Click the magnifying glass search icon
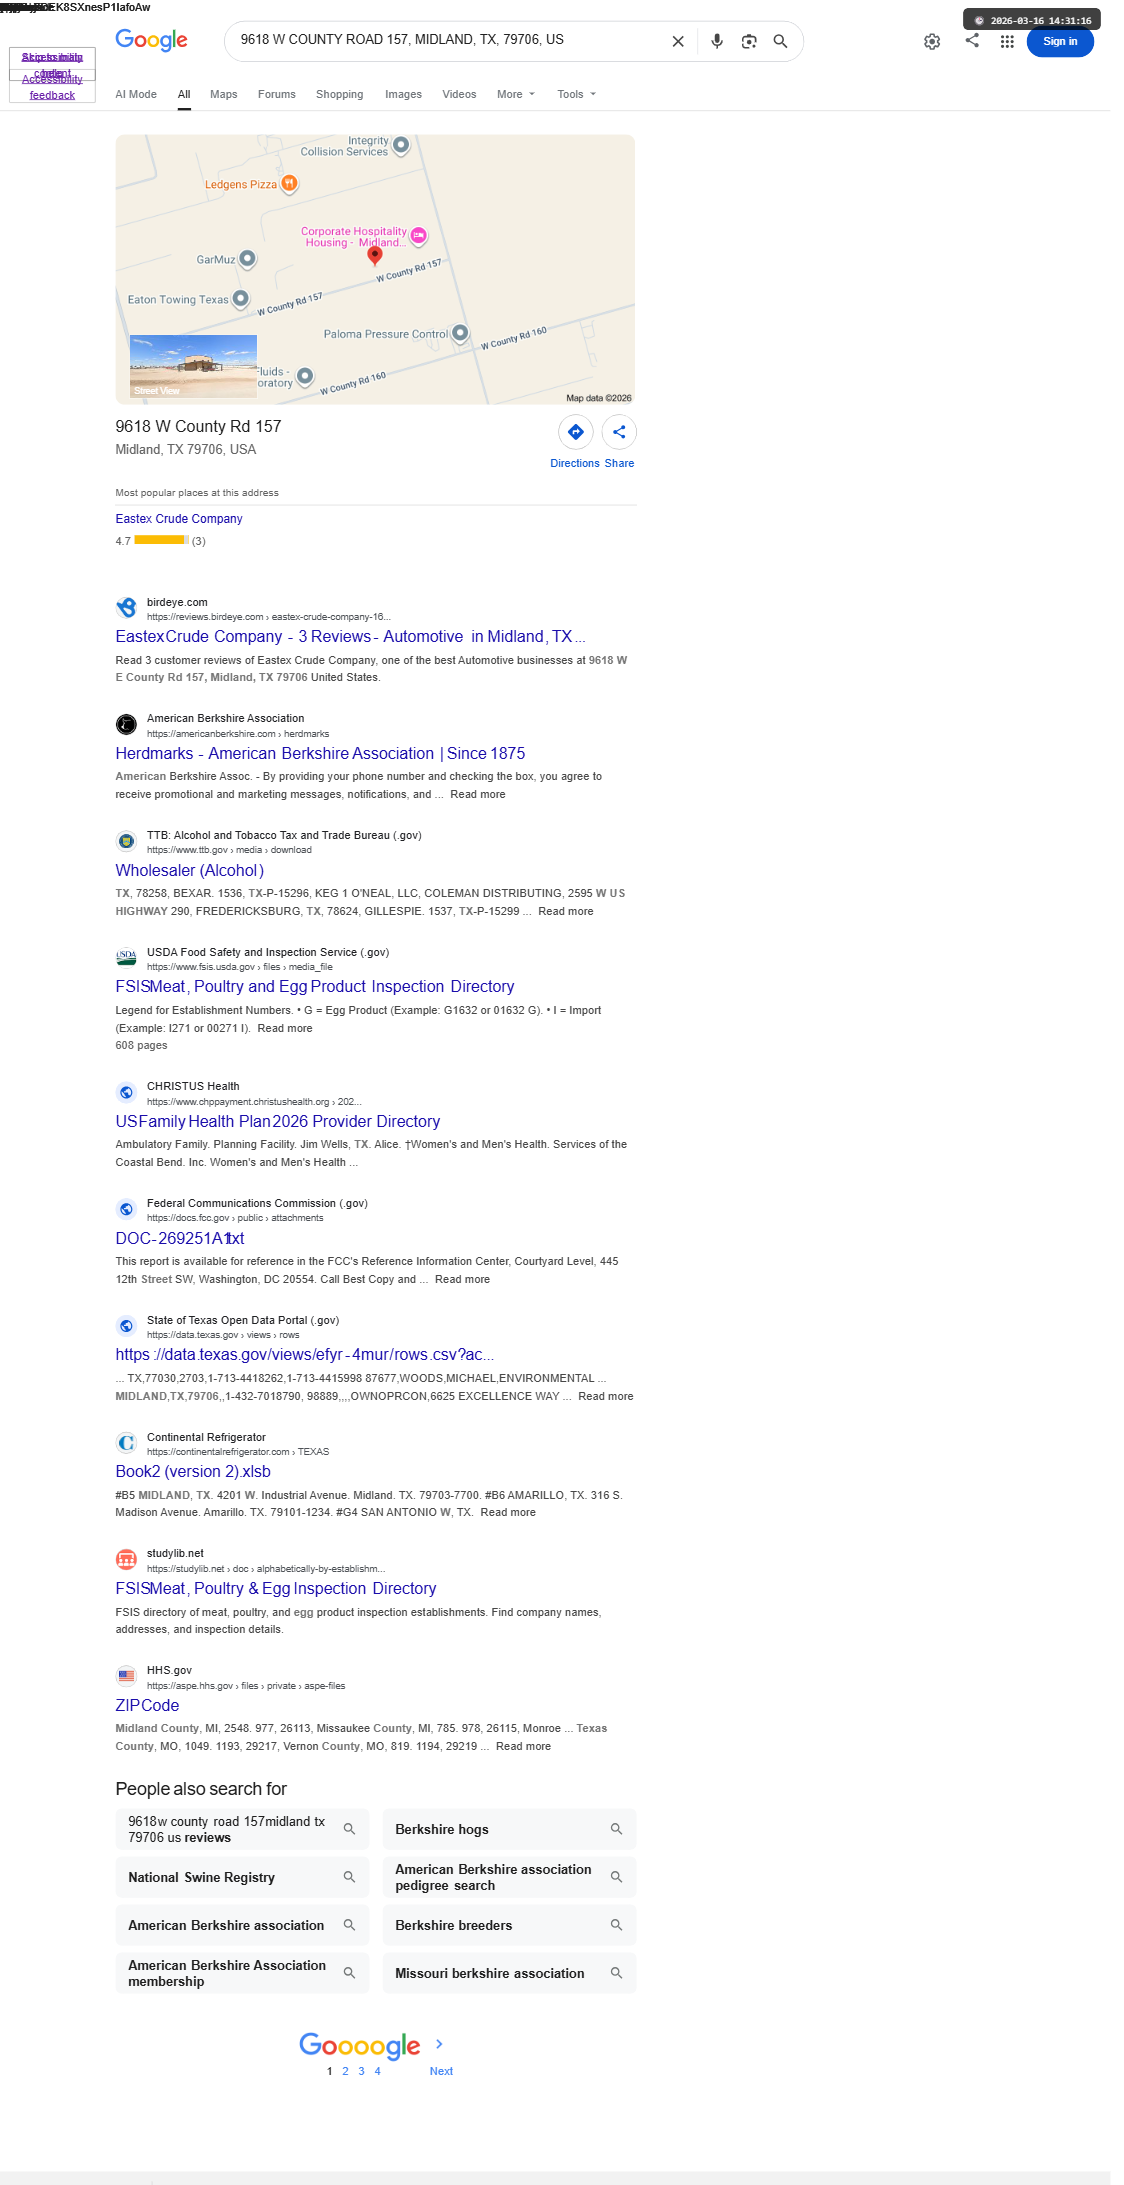Viewport: 1124px width, 2185px height. tap(781, 41)
